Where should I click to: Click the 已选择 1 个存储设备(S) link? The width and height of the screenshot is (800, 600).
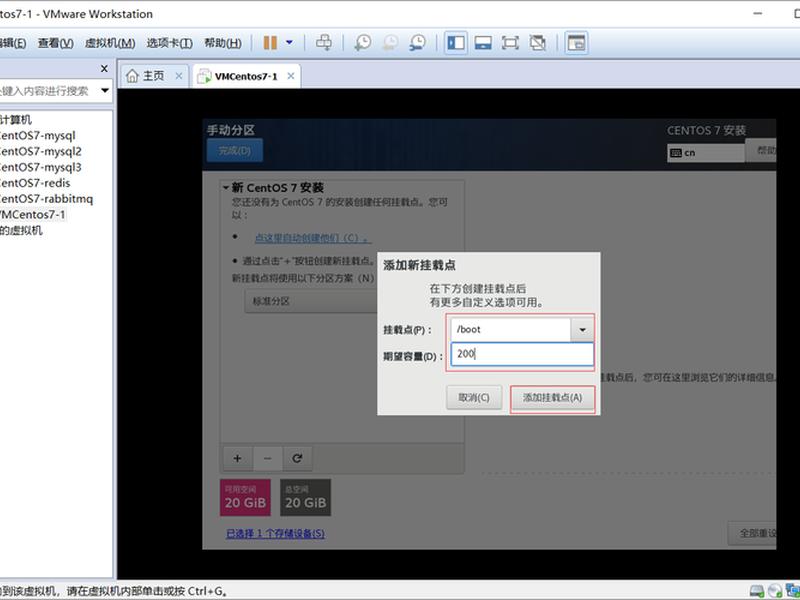click(276, 533)
